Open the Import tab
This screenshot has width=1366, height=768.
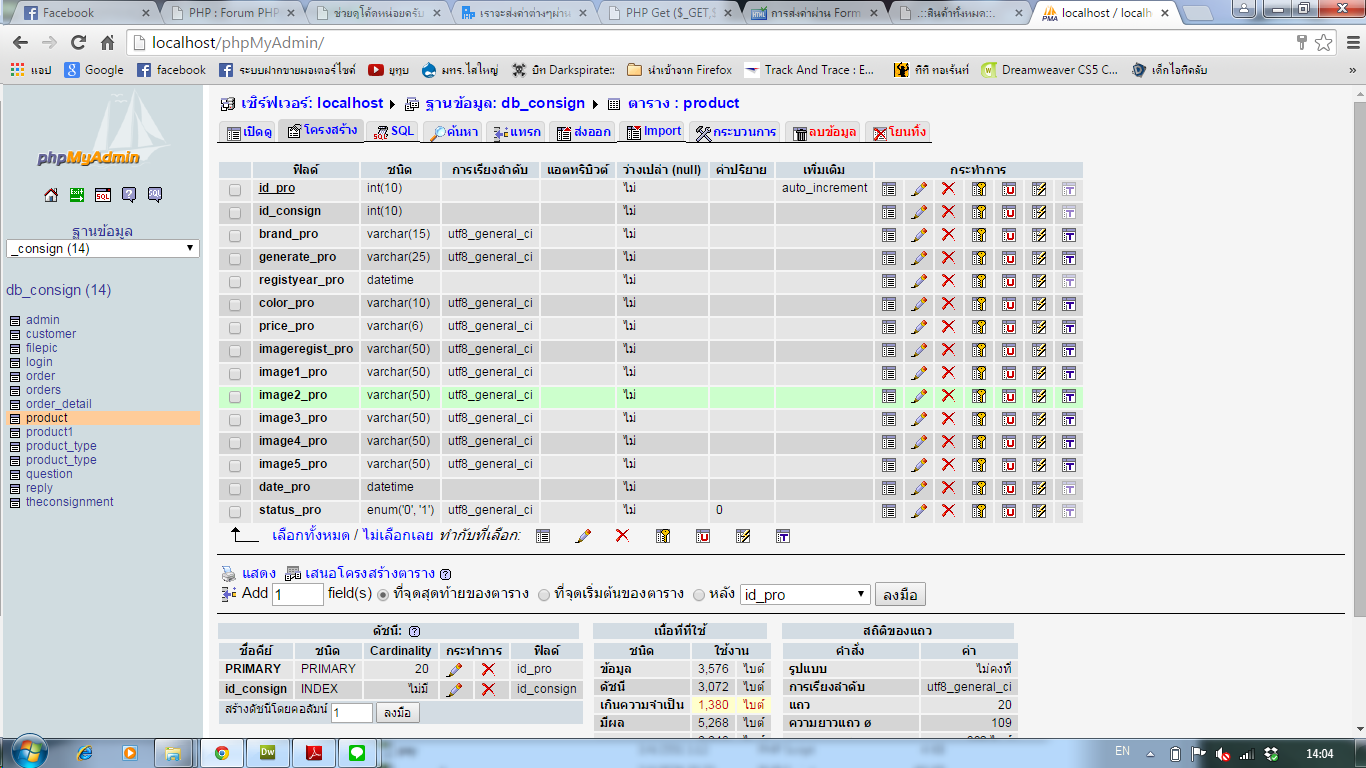coord(652,132)
